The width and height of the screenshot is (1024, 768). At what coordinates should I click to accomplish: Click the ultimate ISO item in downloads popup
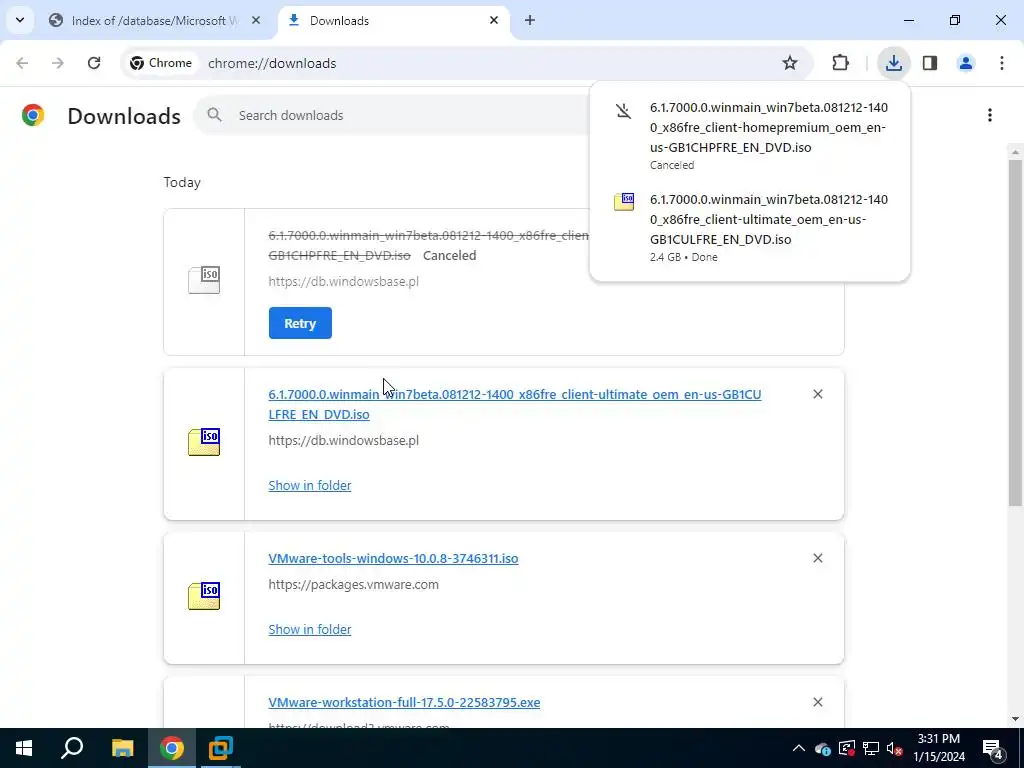(x=750, y=227)
